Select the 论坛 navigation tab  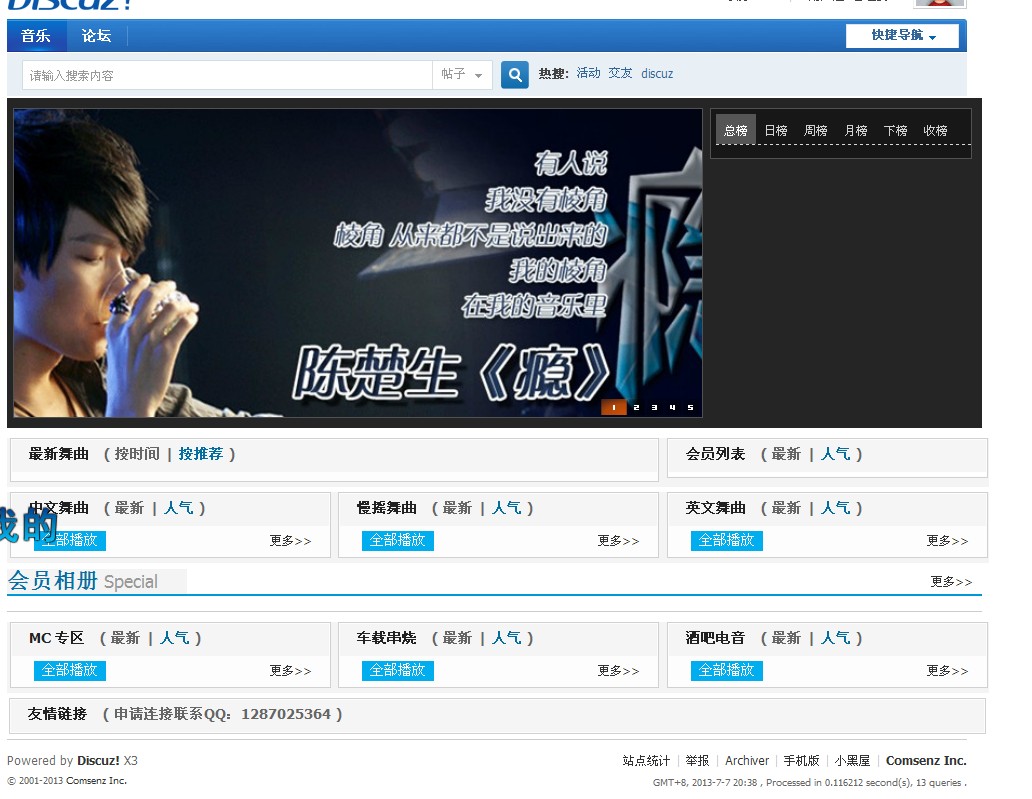(x=96, y=36)
